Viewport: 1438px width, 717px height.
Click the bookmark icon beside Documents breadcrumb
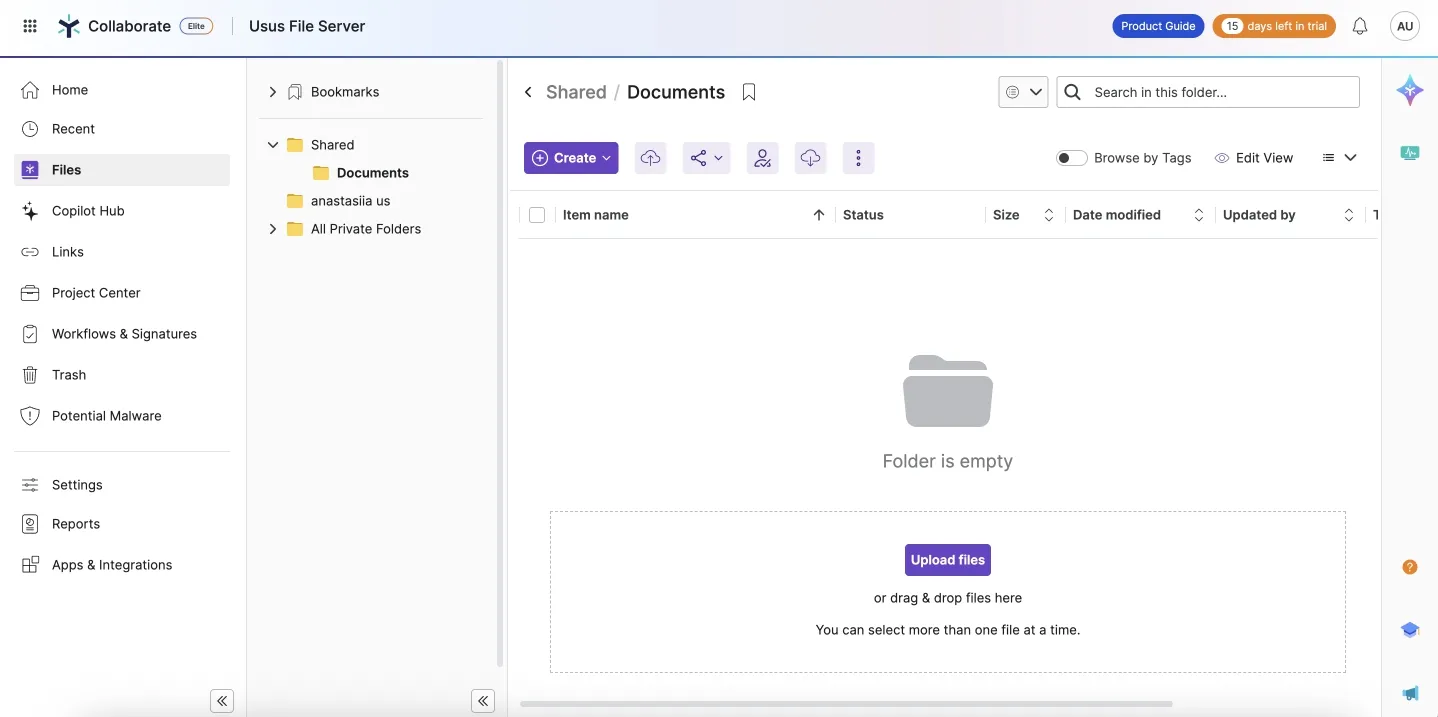pyautogui.click(x=748, y=91)
